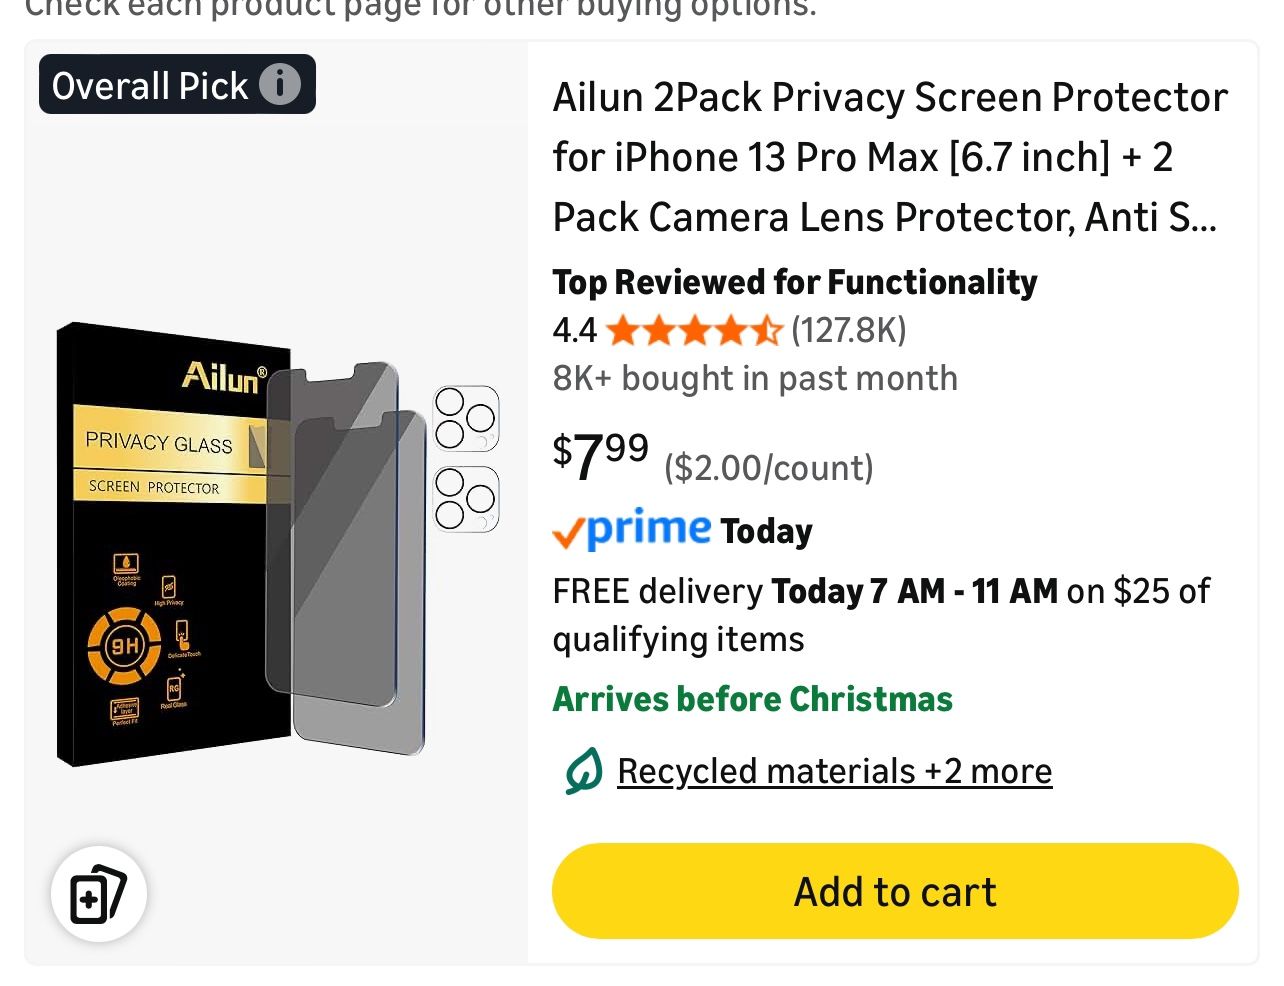1284x986 pixels.
Task: Click the Overall Pick badge label
Action: pos(150,86)
